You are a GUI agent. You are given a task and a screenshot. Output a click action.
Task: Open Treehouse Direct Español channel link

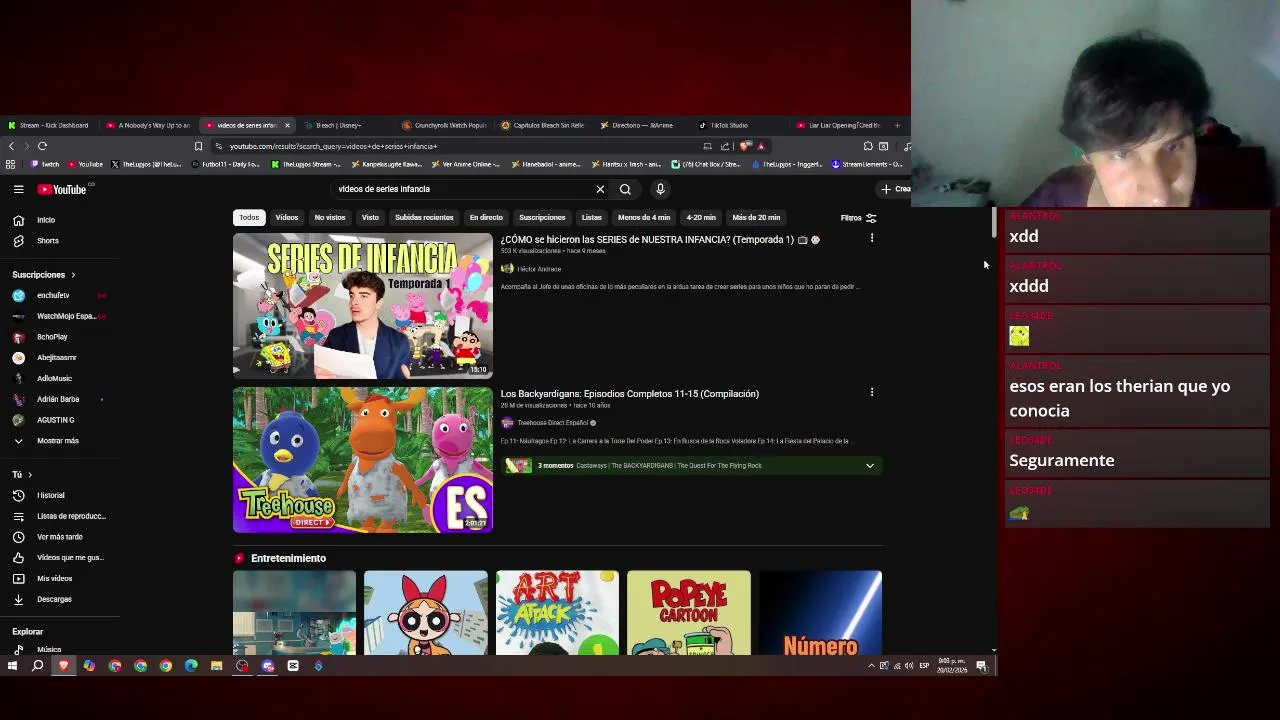tap(552, 423)
